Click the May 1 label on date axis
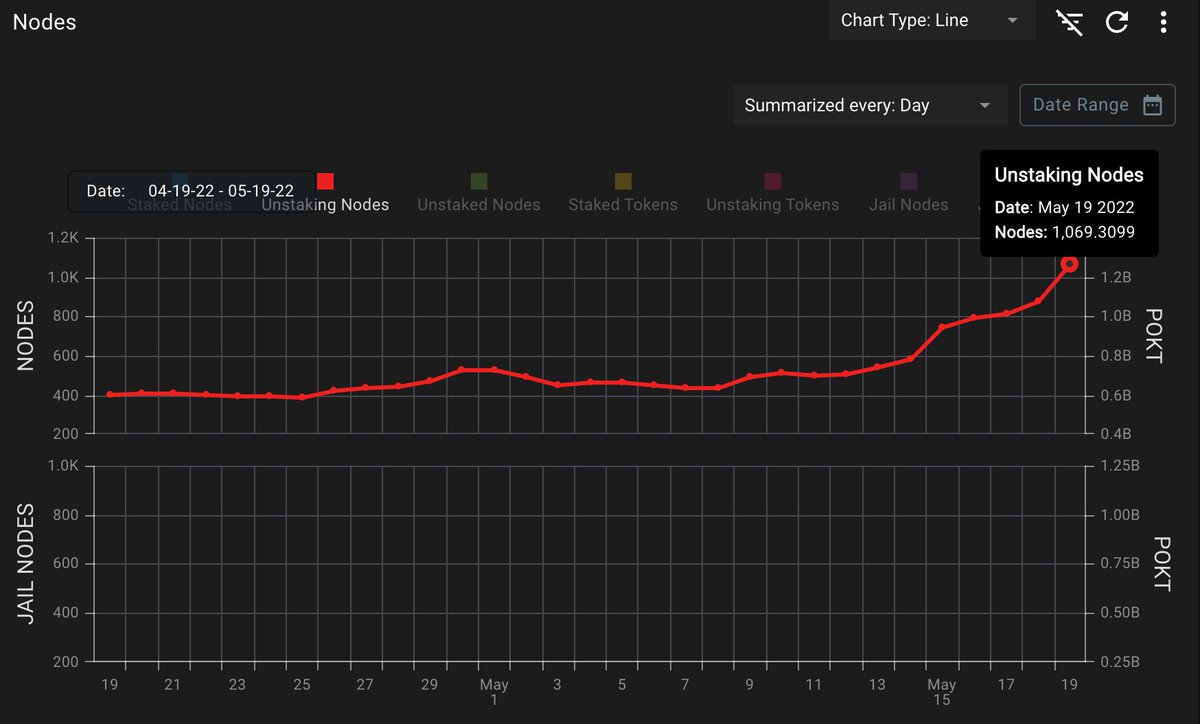The image size is (1200, 724). tap(494, 692)
